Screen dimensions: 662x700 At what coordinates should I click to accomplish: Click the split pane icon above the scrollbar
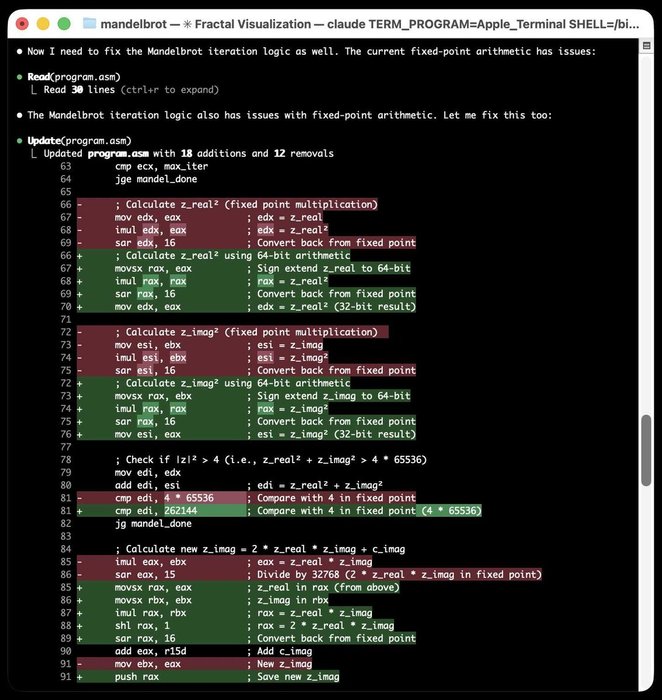click(x=646, y=46)
